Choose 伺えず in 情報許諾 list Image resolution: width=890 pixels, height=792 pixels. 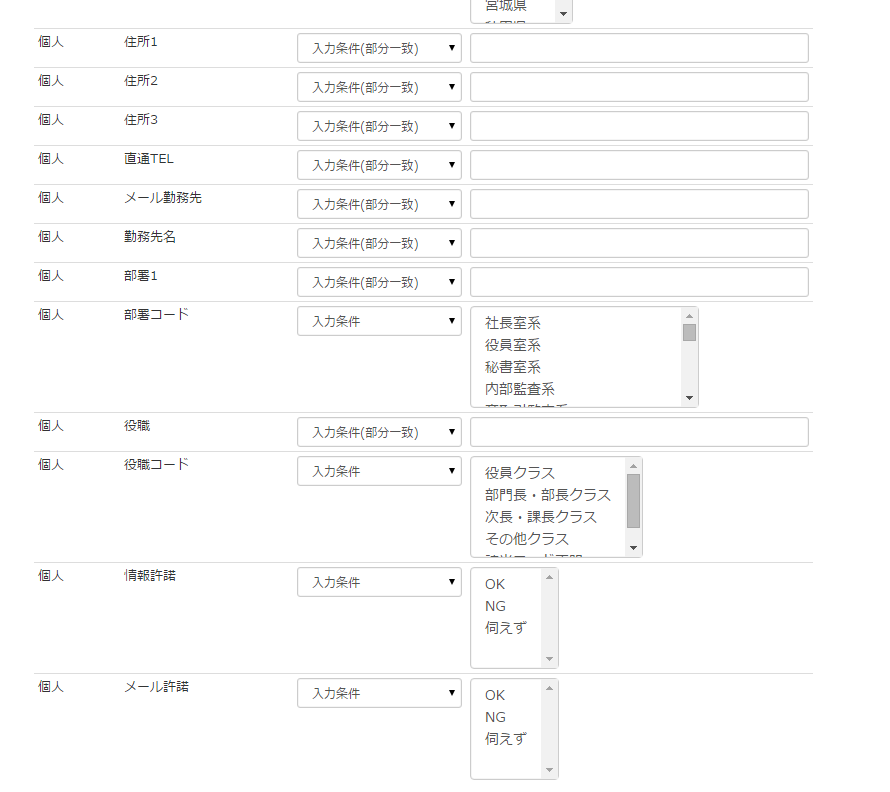click(505, 628)
